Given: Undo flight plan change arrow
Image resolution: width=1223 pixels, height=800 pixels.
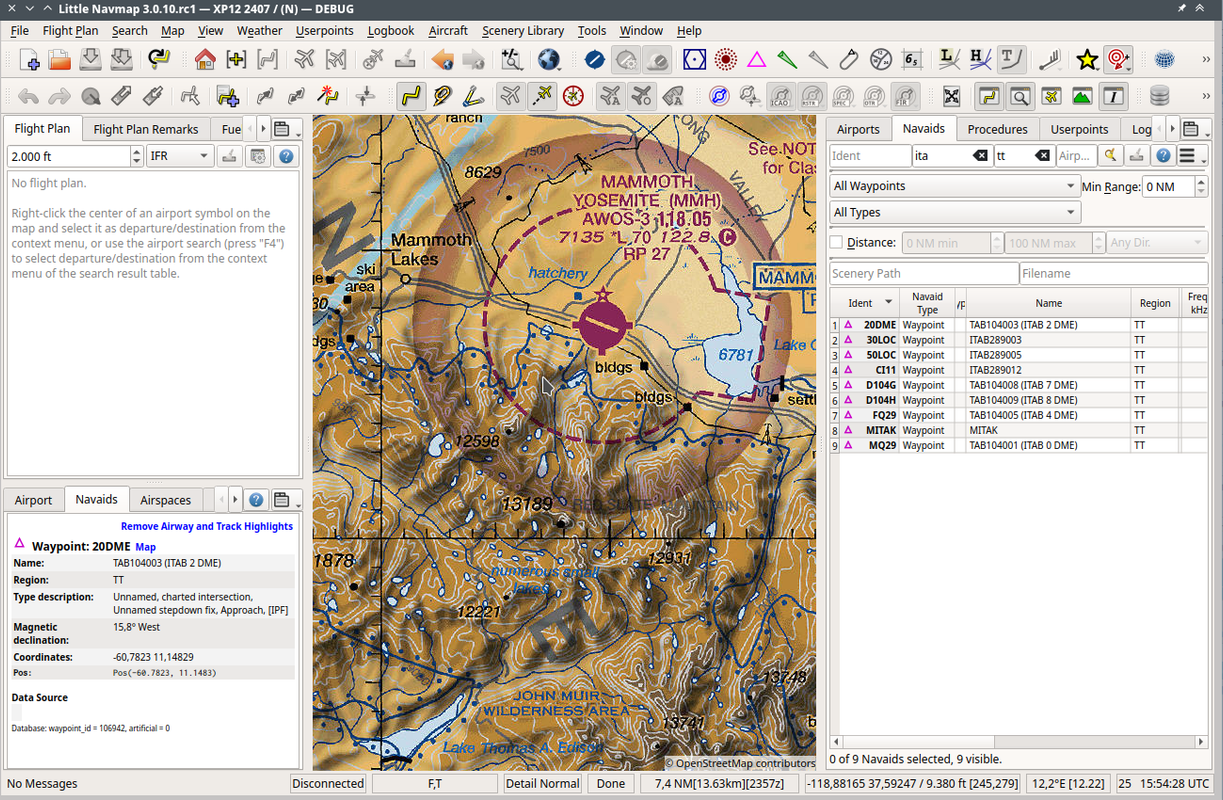Looking at the screenshot, I should tap(28, 96).
